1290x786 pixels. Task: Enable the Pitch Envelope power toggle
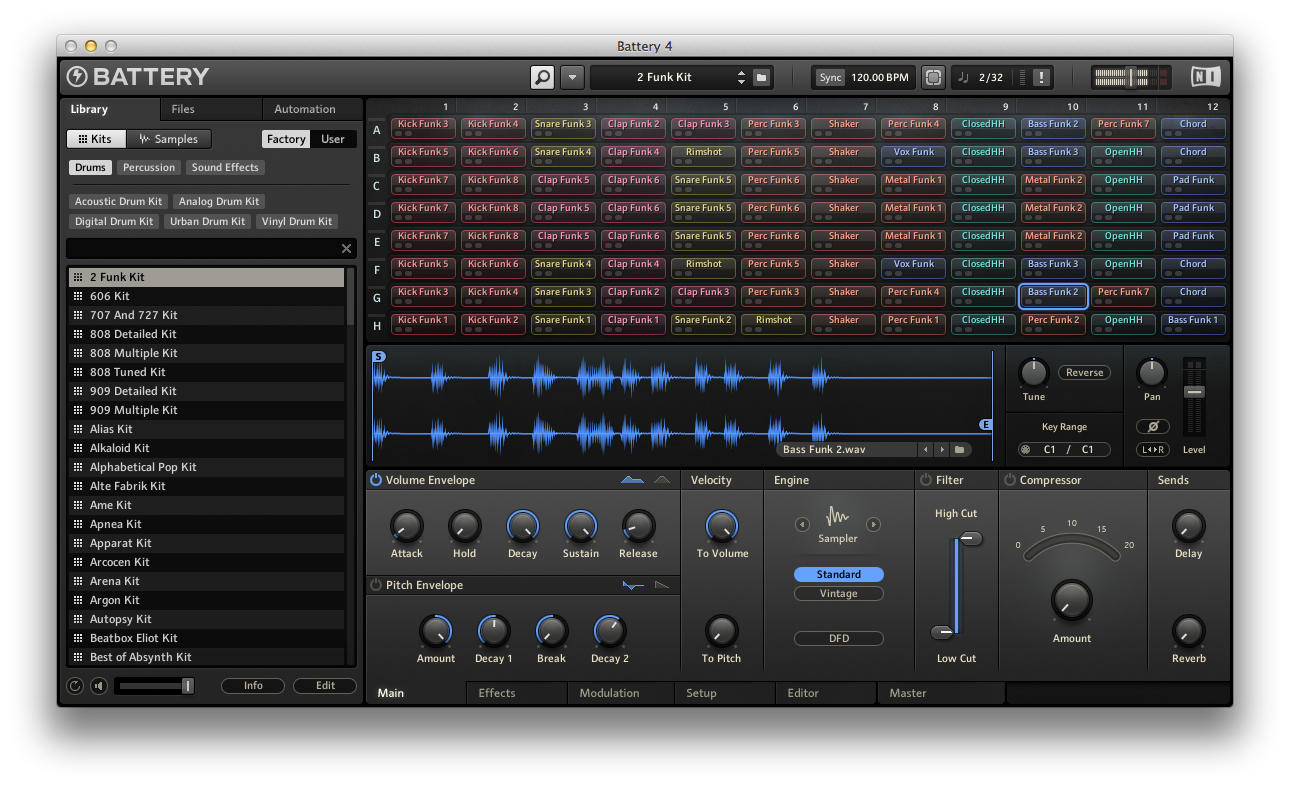pyautogui.click(x=375, y=585)
